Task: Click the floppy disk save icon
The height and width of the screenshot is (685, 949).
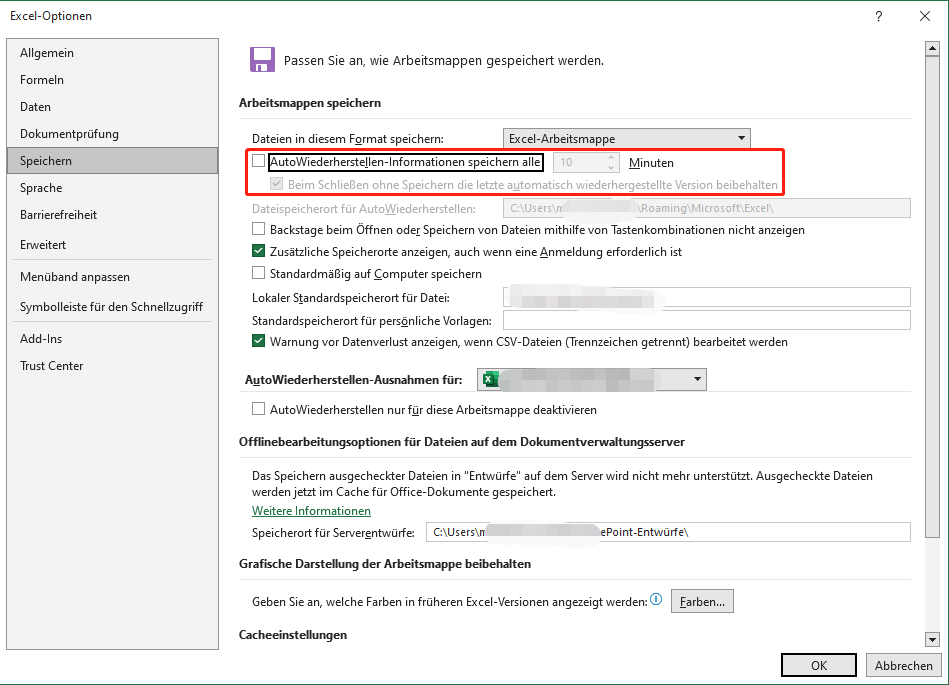Action: 262,59
